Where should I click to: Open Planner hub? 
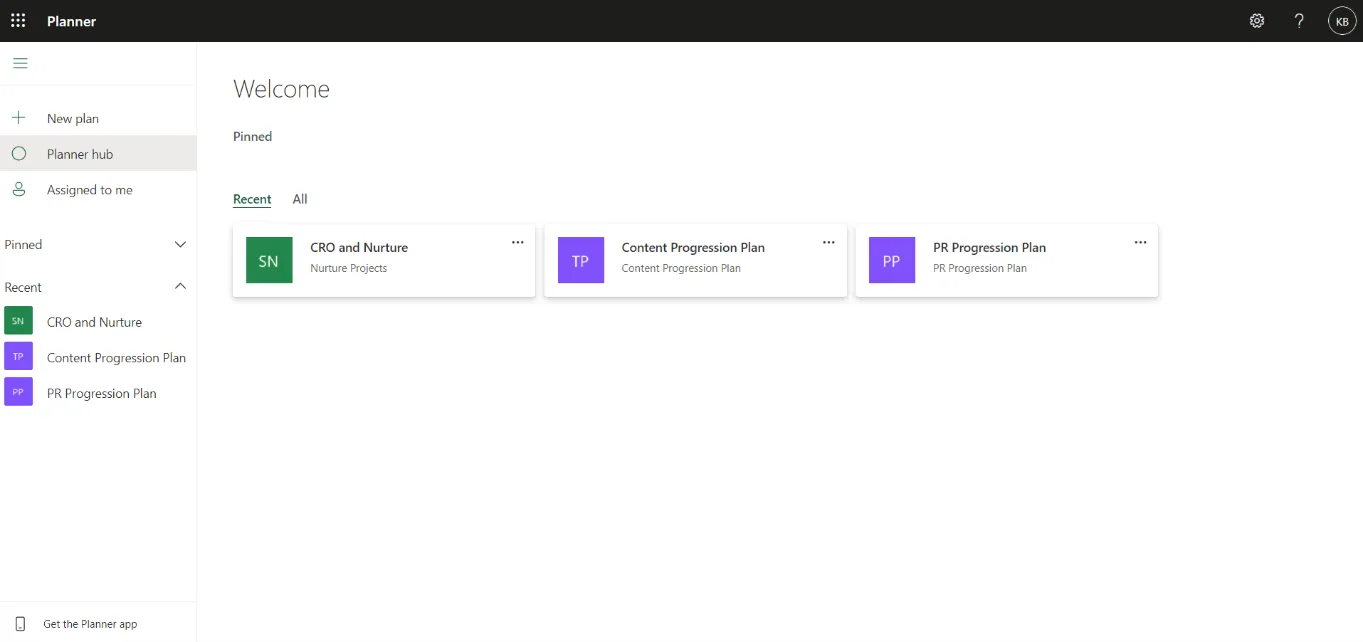(80, 153)
